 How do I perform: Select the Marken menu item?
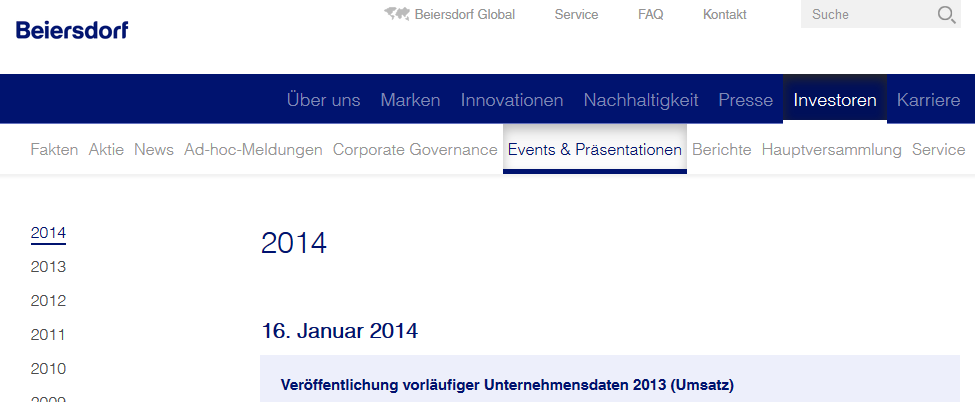click(410, 100)
